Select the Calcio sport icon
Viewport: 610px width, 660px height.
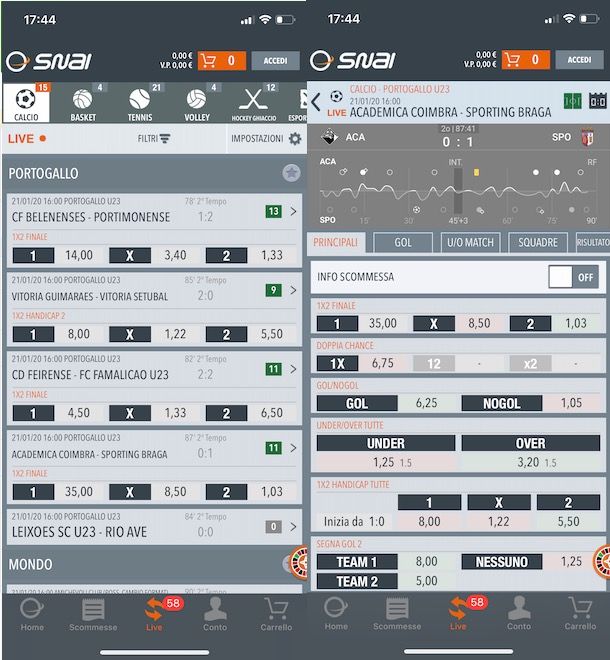(26, 103)
